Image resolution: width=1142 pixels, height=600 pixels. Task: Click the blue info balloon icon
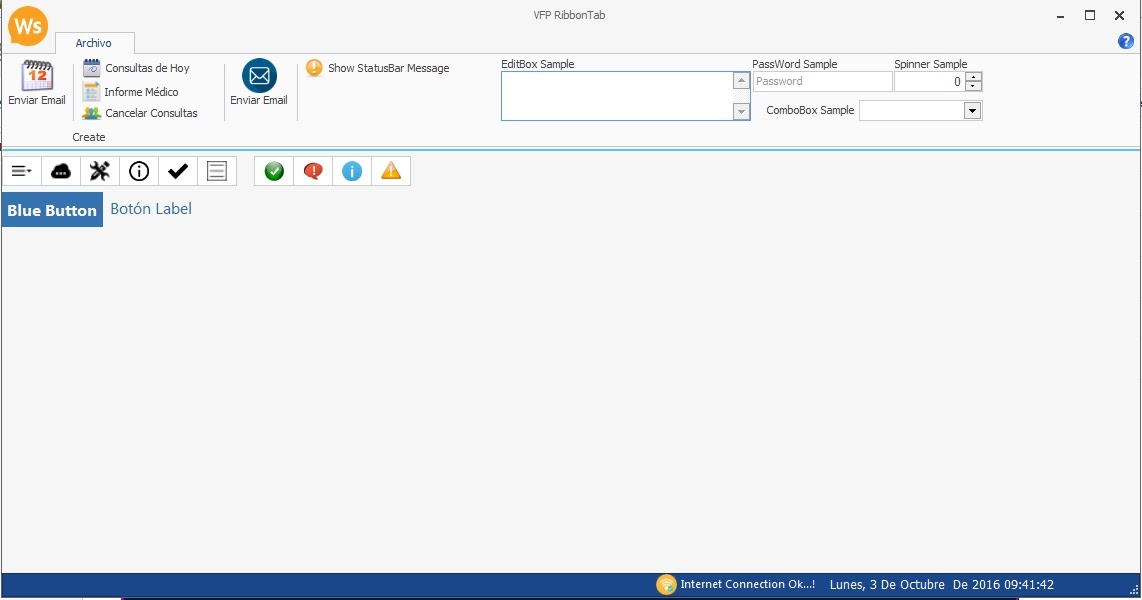[351, 171]
